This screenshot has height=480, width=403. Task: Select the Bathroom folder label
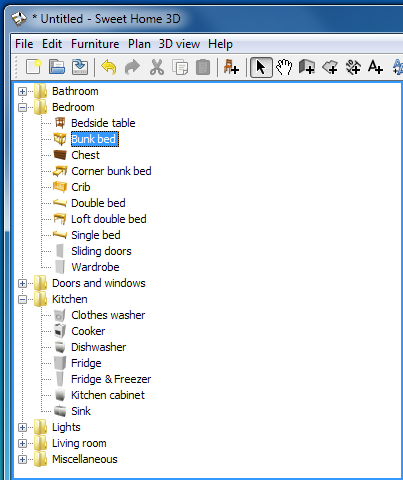click(75, 91)
